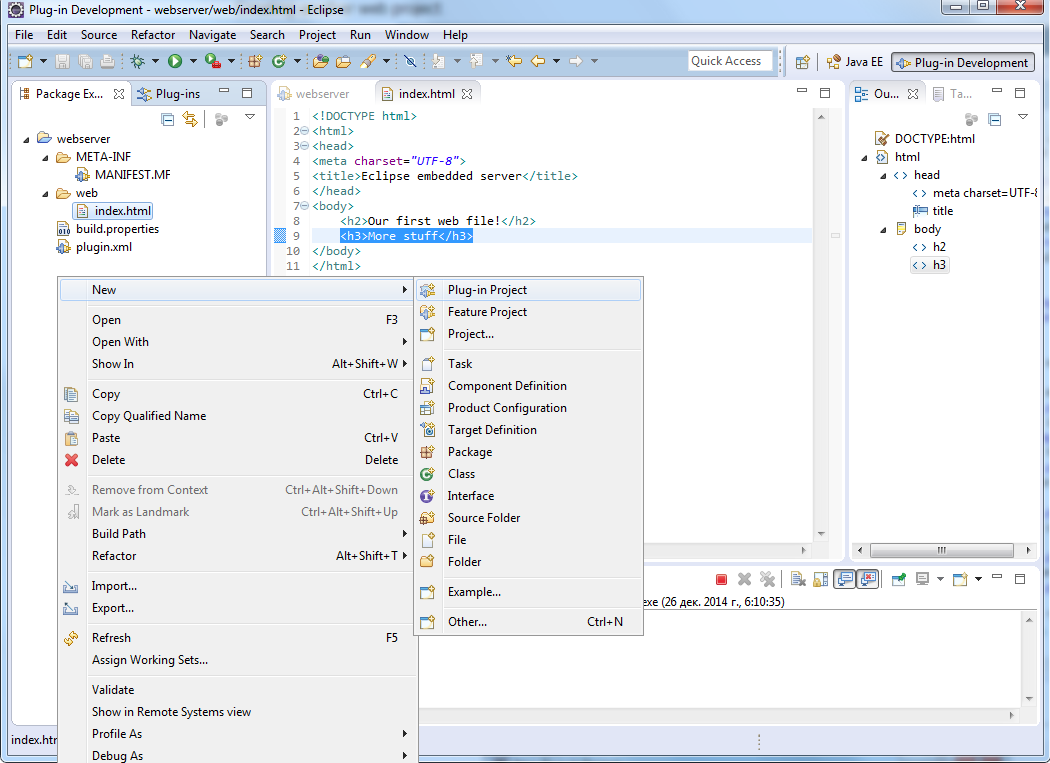1050x763 pixels.
Task: Select Refresh in the context menu
Action: click(x=238, y=638)
